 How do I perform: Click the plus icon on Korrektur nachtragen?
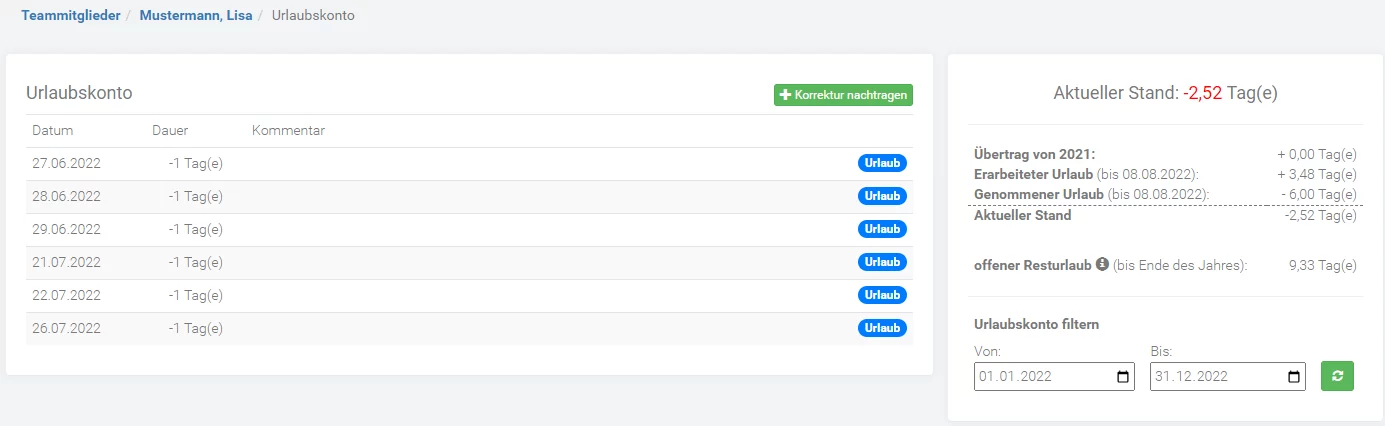[785, 96]
